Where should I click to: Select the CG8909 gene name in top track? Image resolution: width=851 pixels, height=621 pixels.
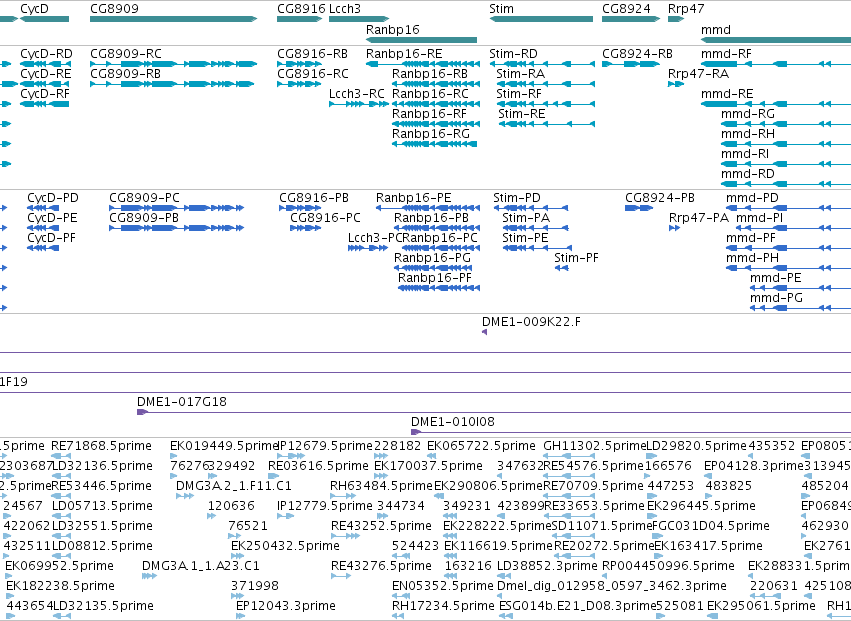(x=114, y=9)
